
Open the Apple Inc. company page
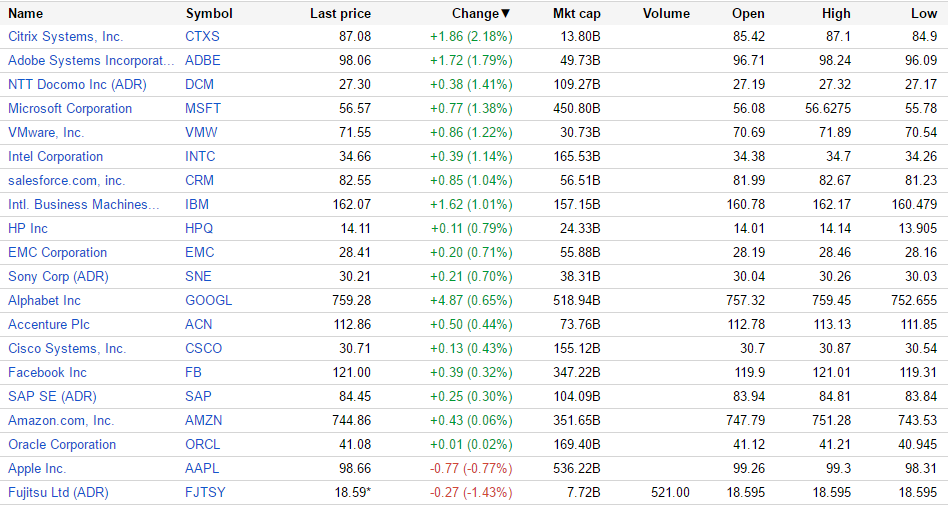coord(37,468)
